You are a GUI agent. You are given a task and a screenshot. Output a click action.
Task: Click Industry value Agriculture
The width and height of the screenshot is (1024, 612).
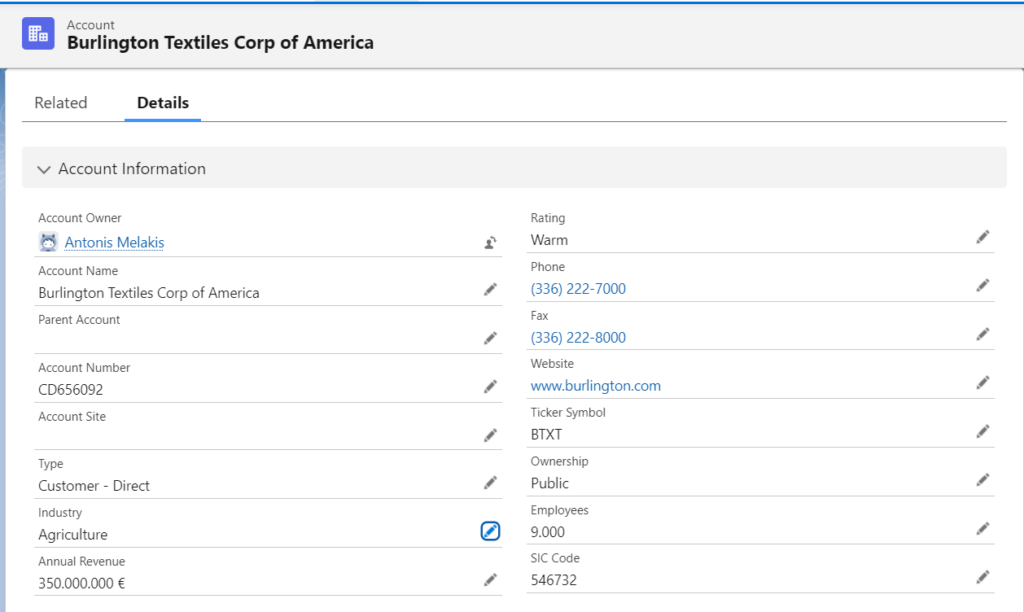point(73,535)
